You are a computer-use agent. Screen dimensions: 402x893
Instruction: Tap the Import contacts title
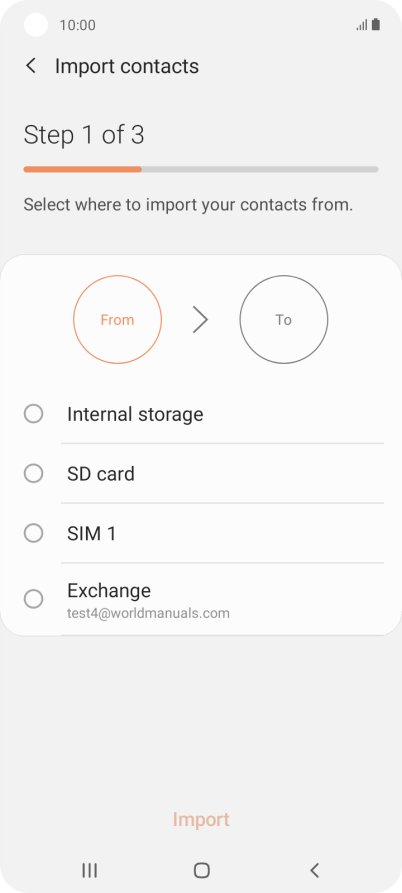point(127,66)
